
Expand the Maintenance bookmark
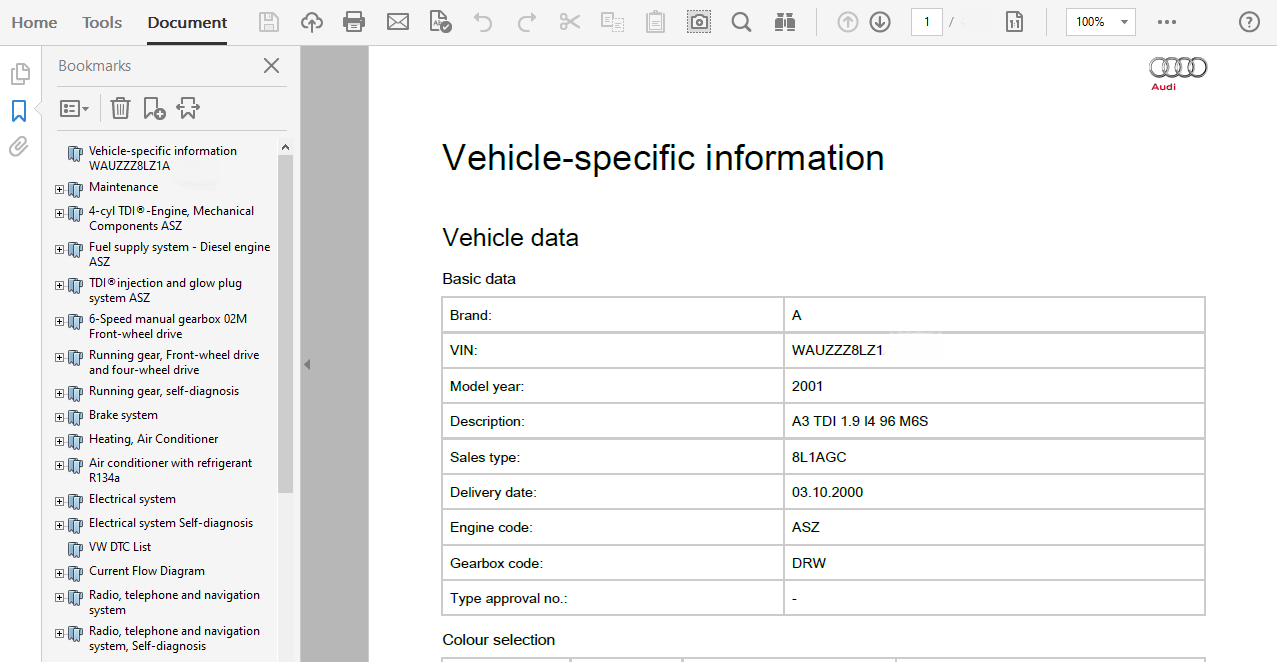click(59, 188)
